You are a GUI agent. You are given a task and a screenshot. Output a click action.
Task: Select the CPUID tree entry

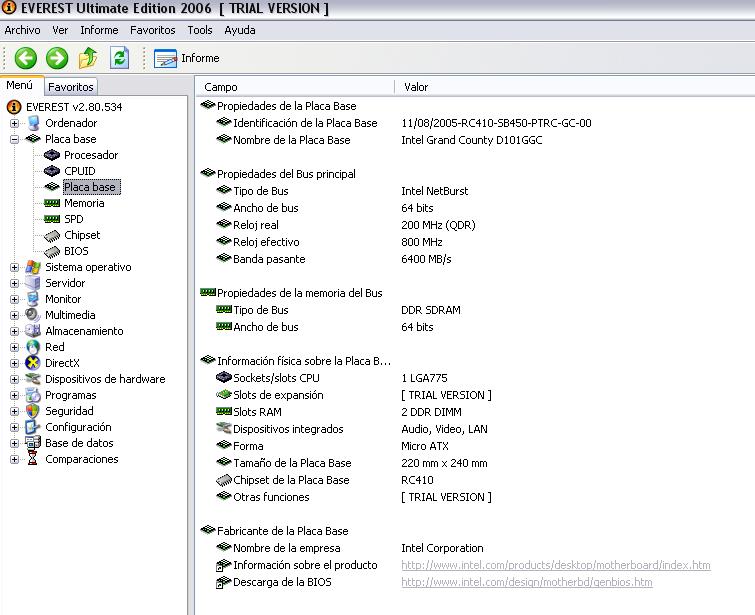79,171
